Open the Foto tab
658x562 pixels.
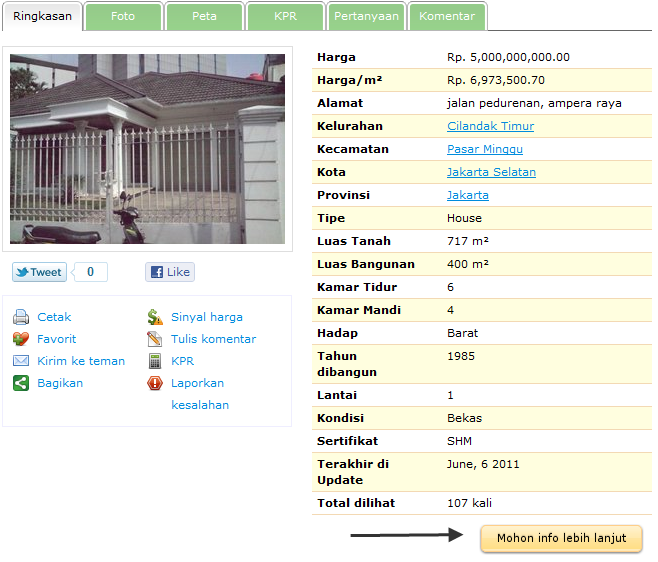(123, 16)
